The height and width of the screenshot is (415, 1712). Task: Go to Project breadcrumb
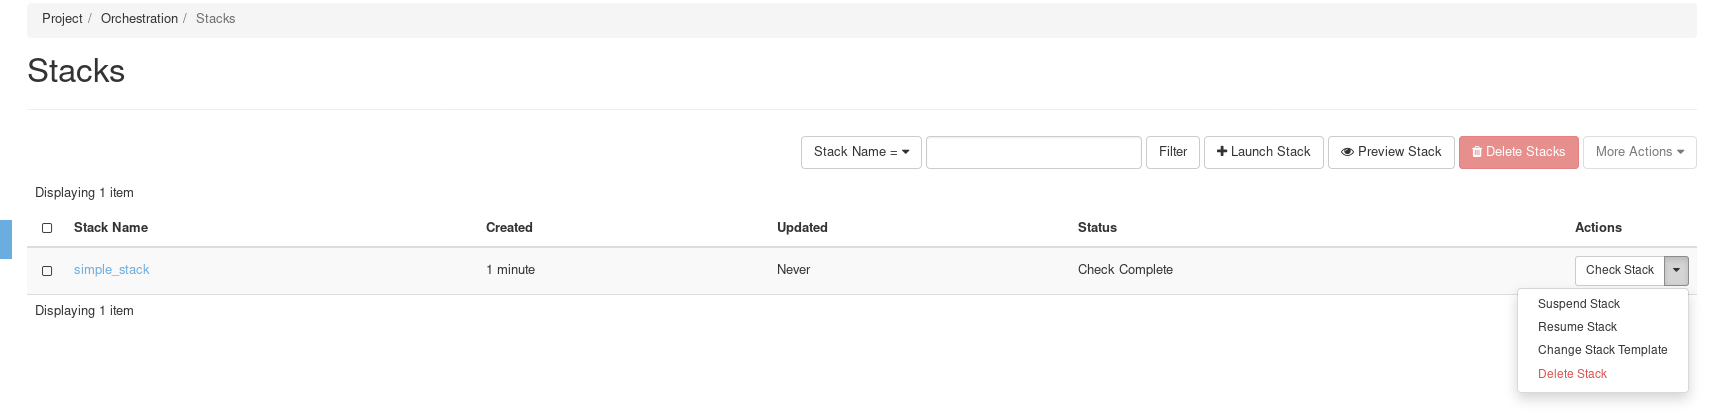(x=62, y=19)
